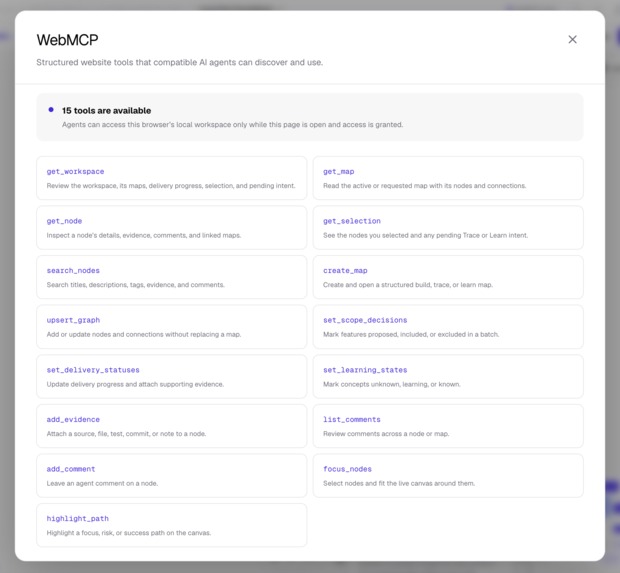
Task: Click 'Review comments across a node or map' text
Action: tap(386, 434)
